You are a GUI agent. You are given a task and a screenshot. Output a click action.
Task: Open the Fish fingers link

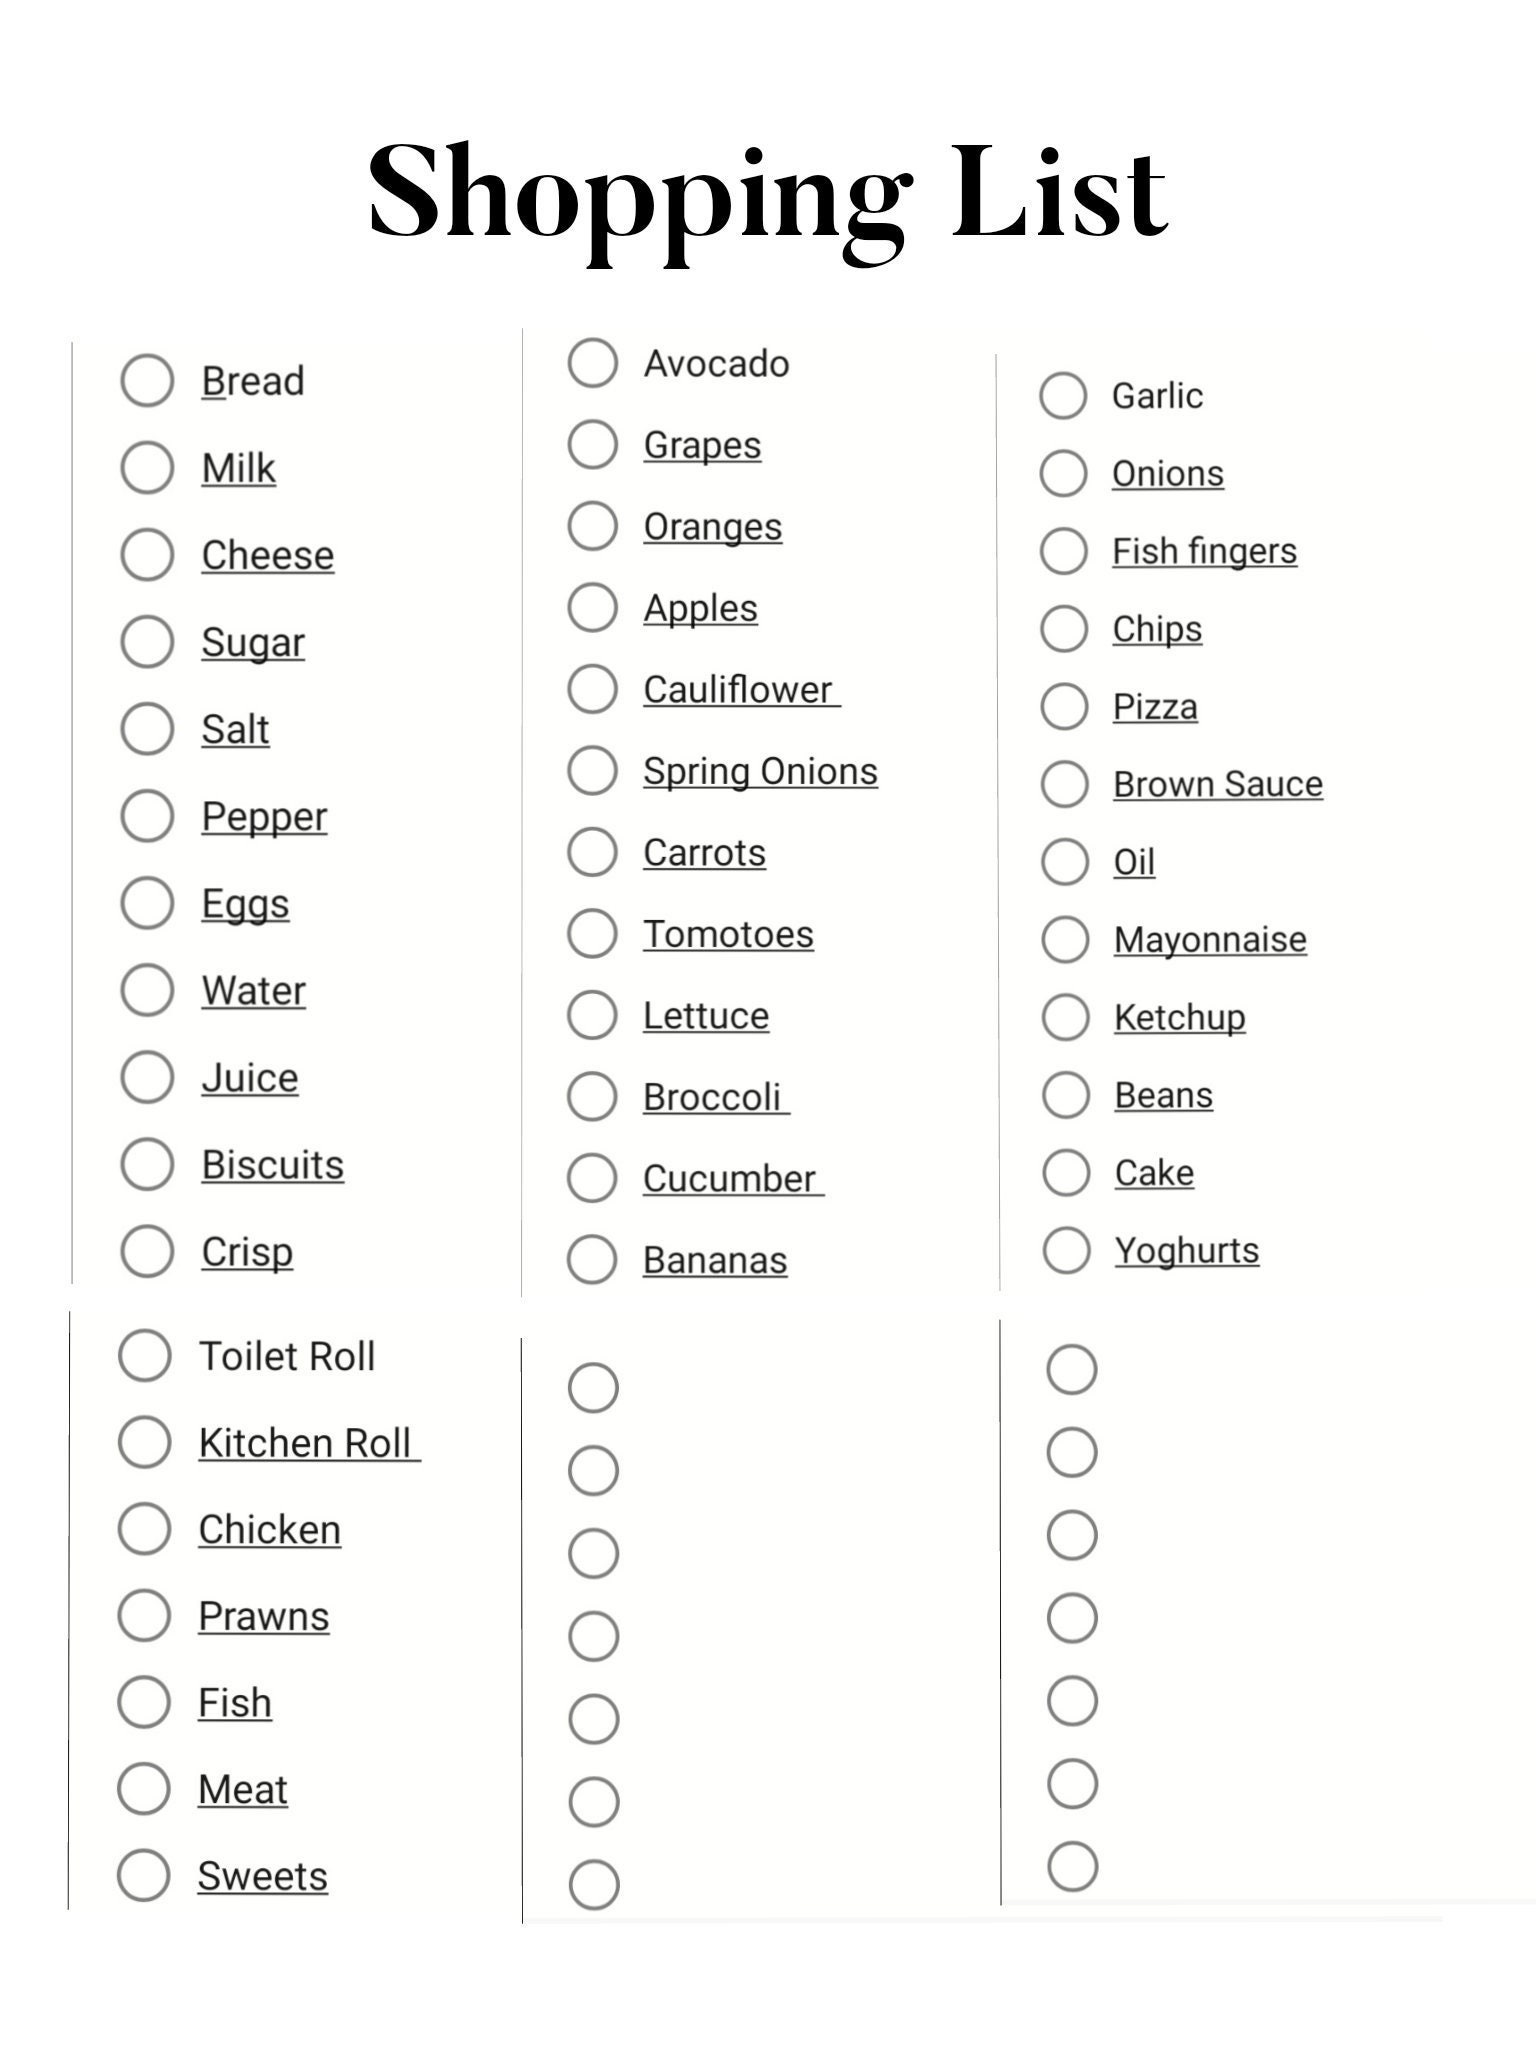[x=1204, y=551]
